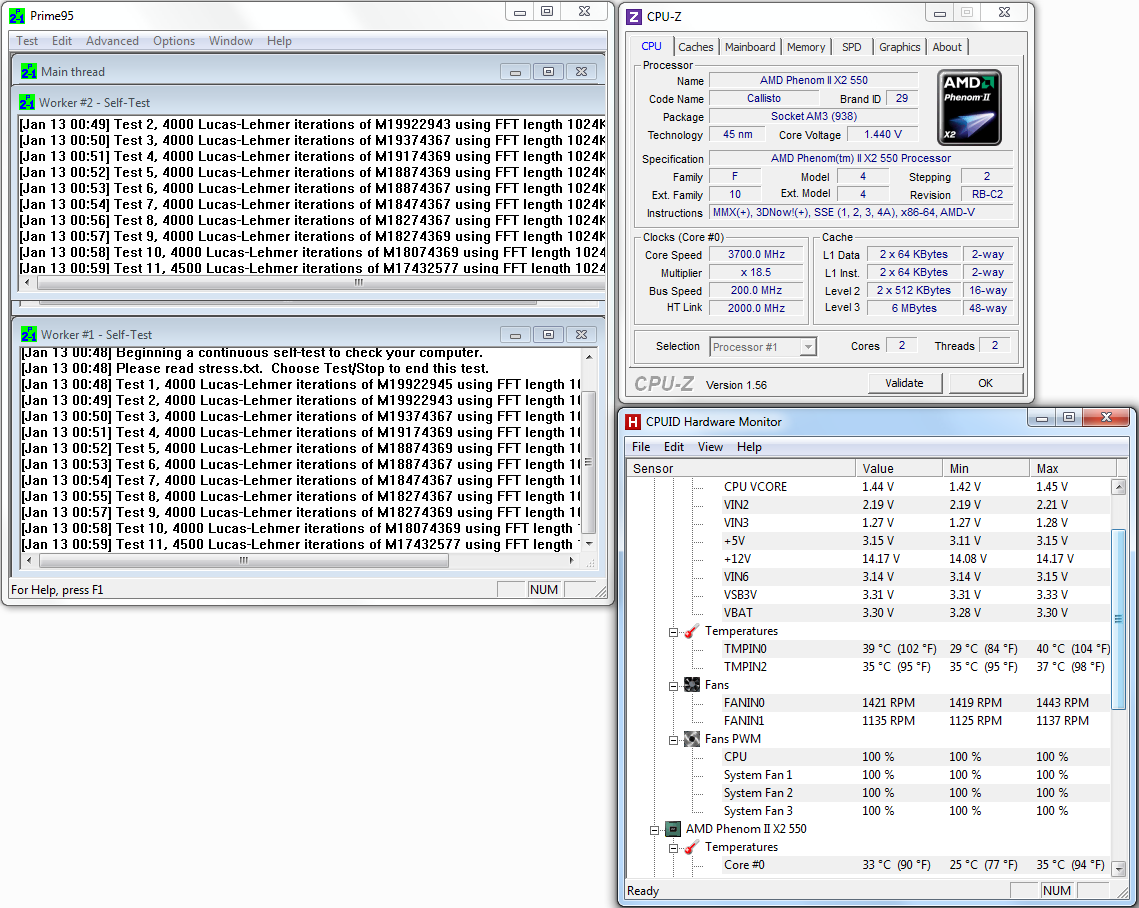The height and width of the screenshot is (908, 1139).
Task: Collapse the AMD Phenom II X2 550 node
Action: click(x=654, y=829)
